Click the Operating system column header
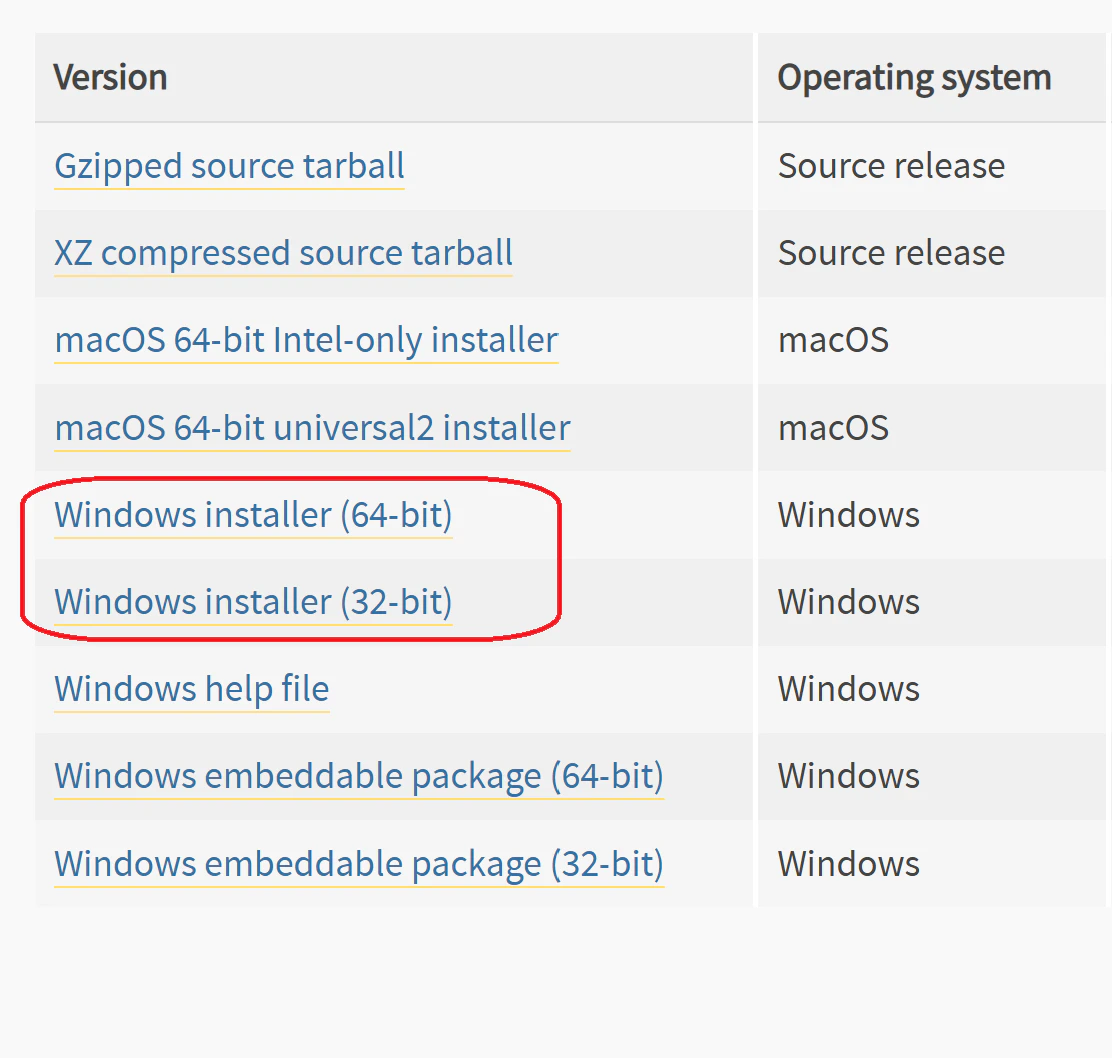This screenshot has width=1112, height=1058. (914, 78)
